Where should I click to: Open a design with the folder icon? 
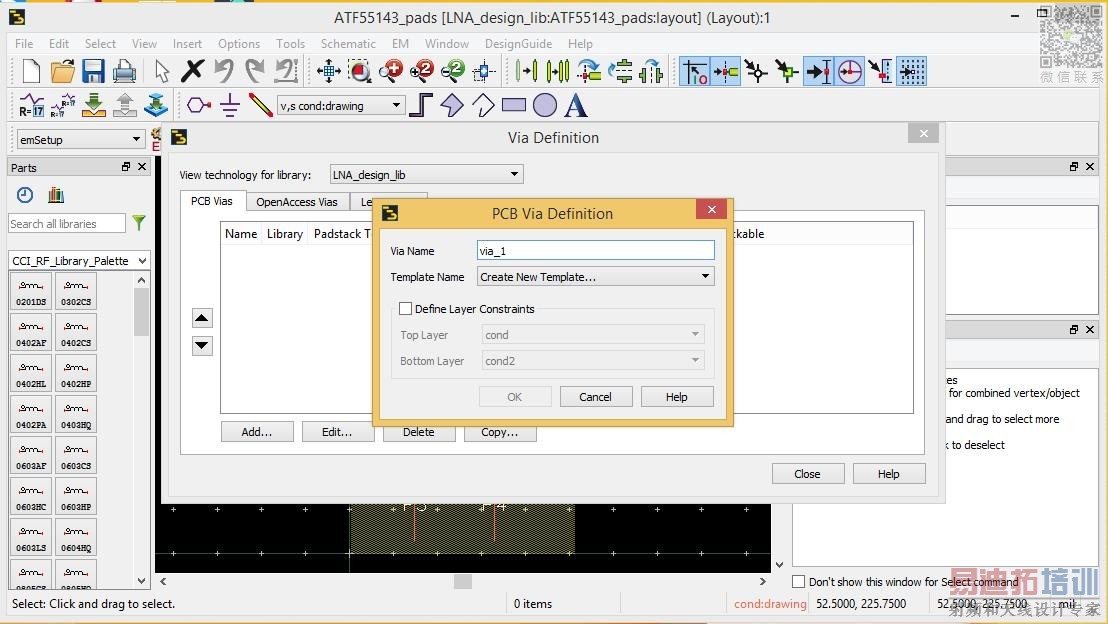(62, 71)
